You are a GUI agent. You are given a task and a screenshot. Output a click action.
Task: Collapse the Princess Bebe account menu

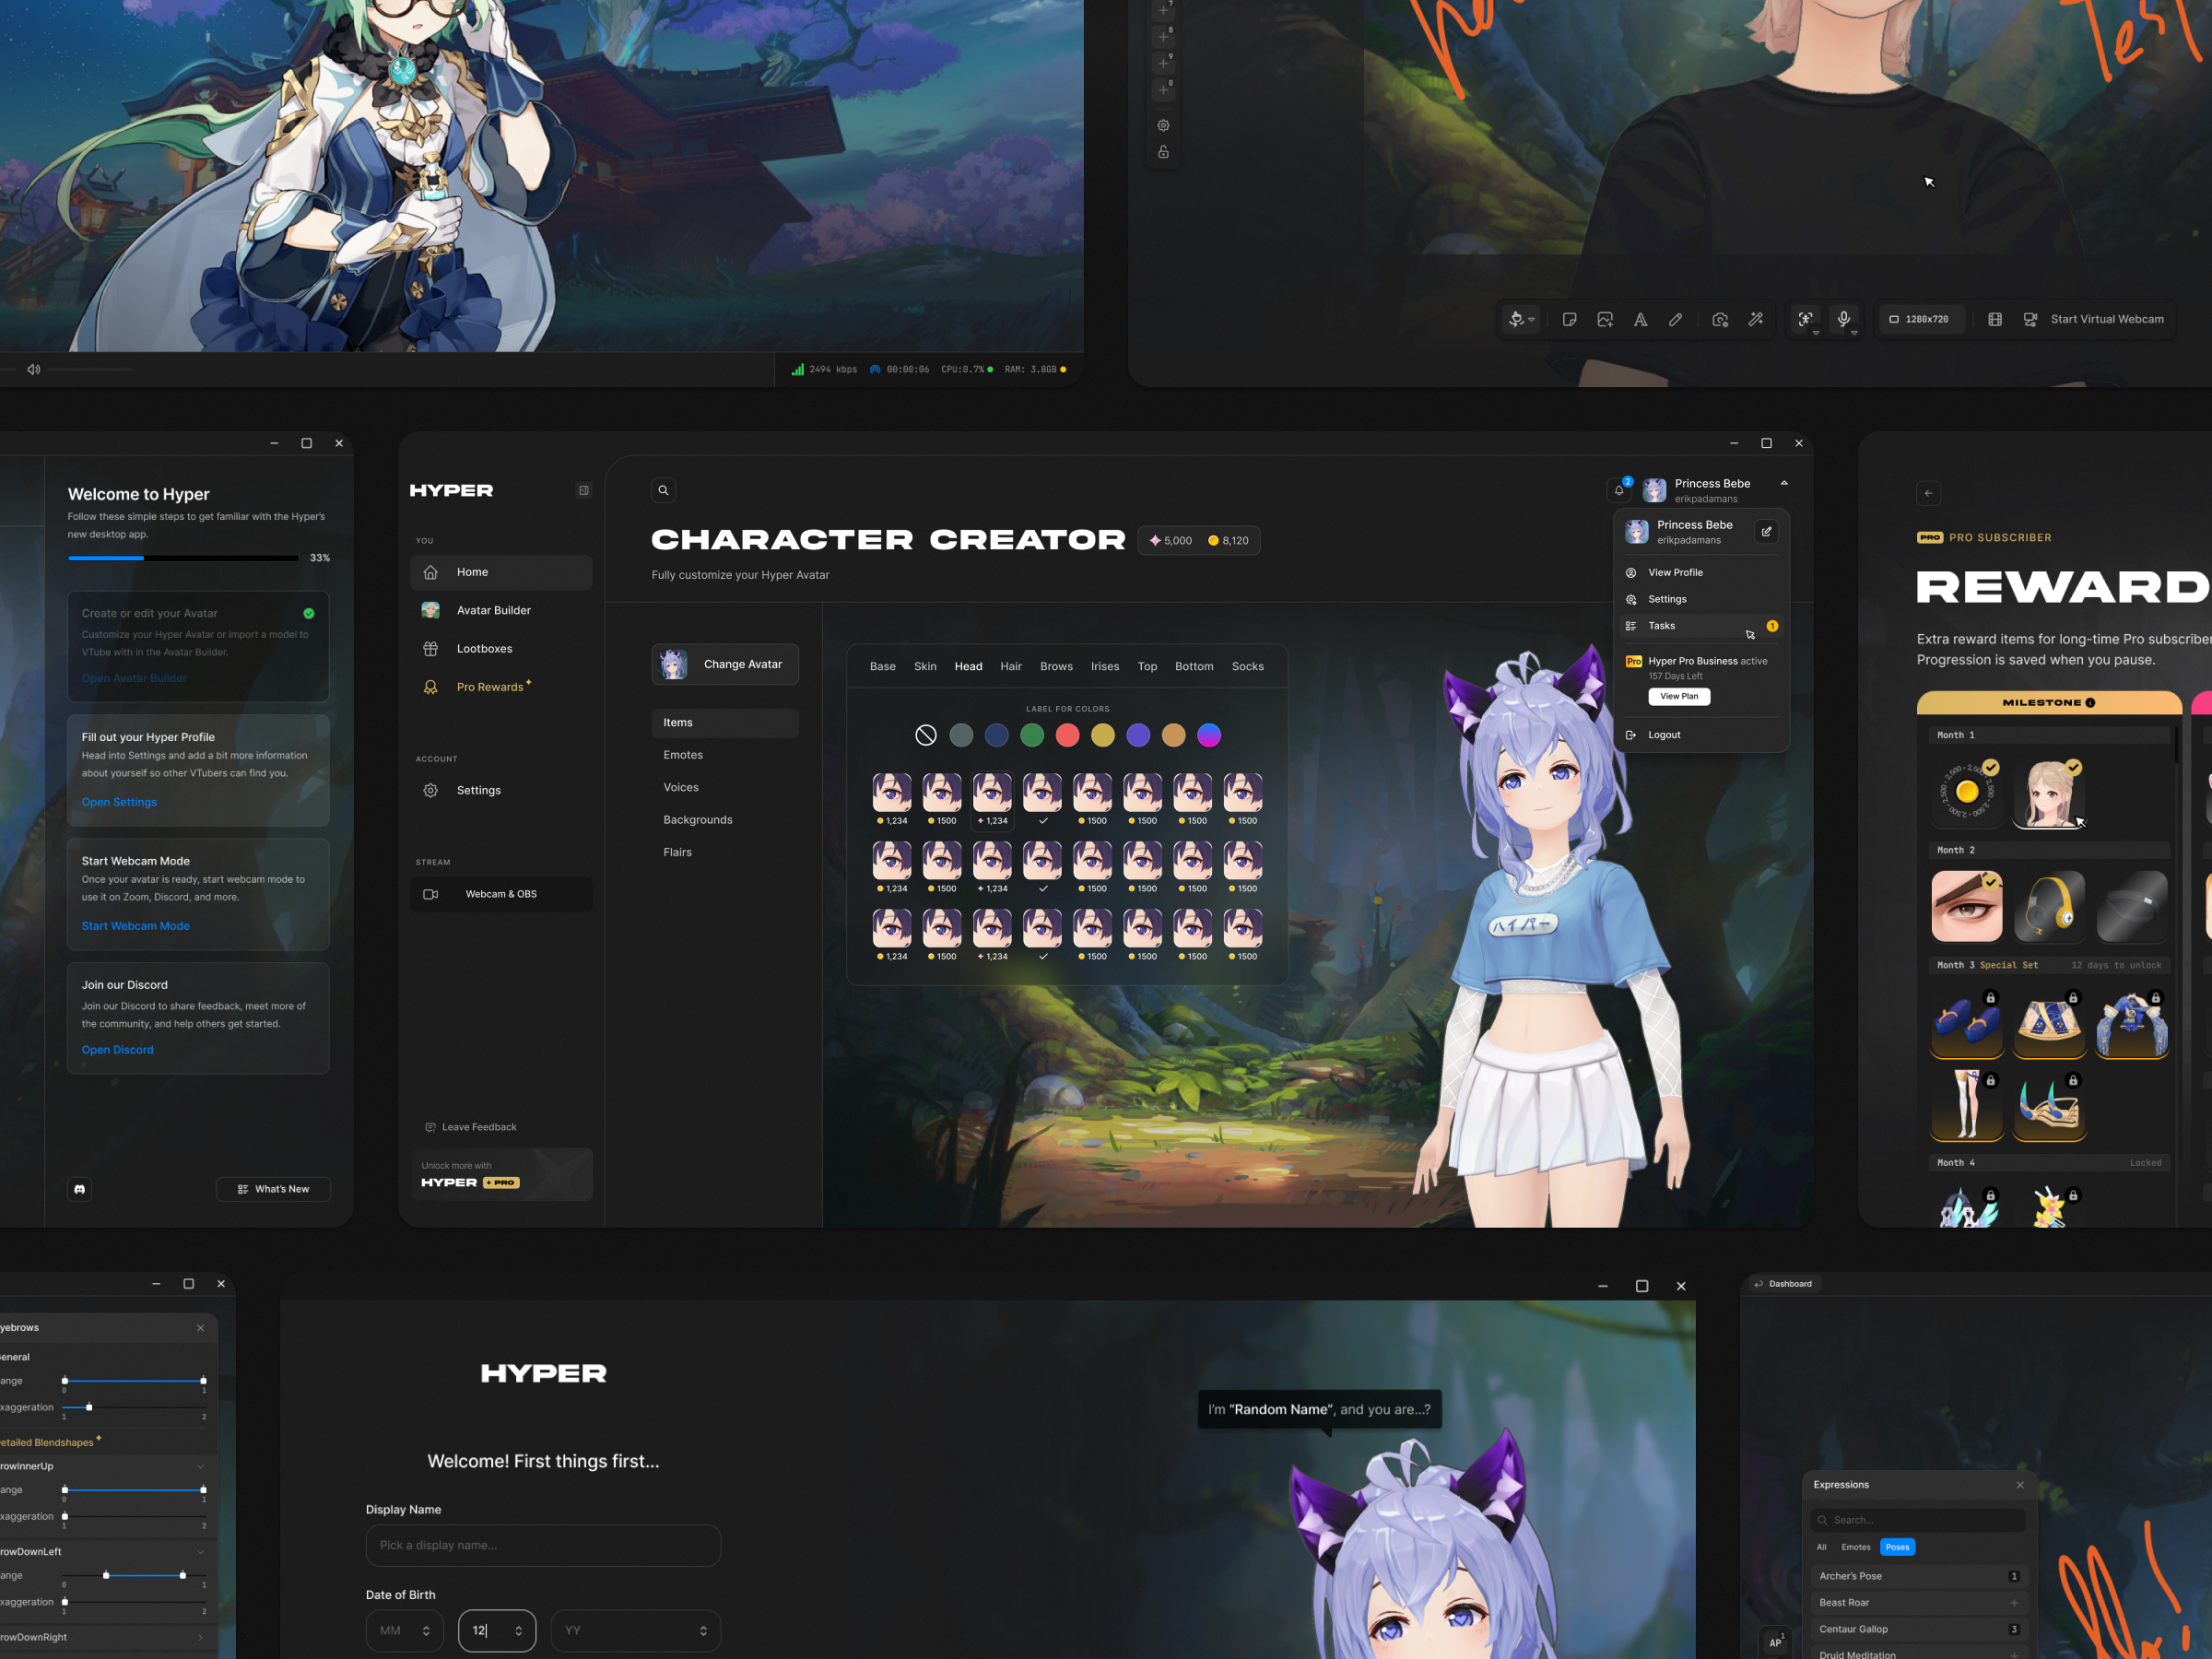click(1785, 483)
